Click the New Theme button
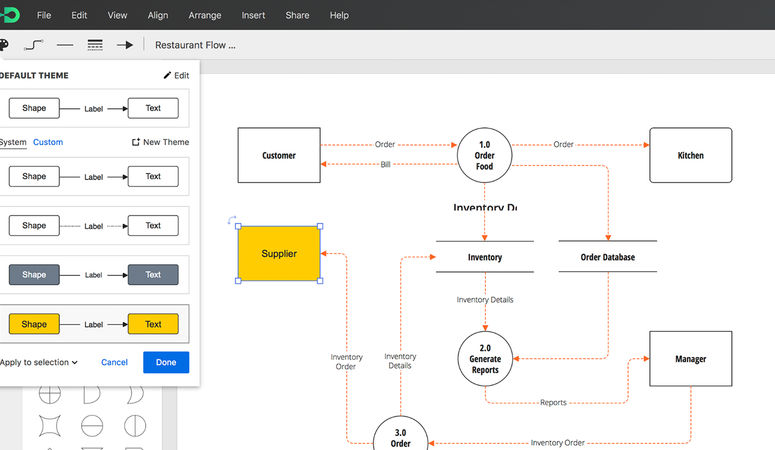 pos(160,142)
